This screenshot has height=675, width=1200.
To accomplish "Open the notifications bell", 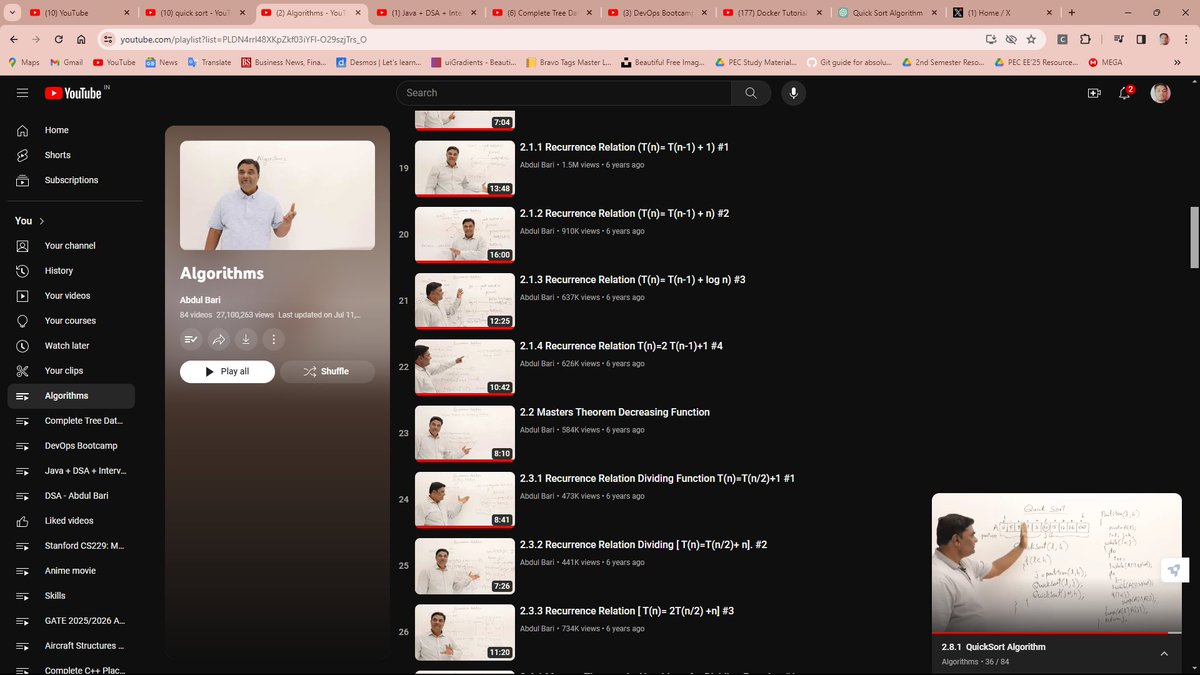I will click(x=1126, y=93).
